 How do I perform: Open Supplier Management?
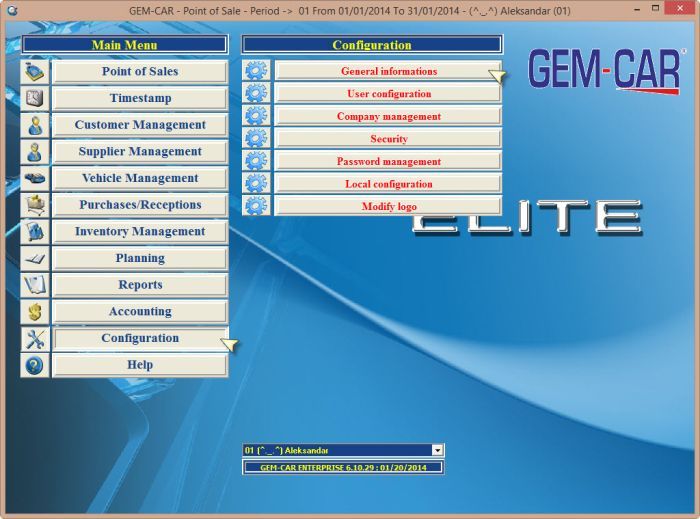(140, 152)
